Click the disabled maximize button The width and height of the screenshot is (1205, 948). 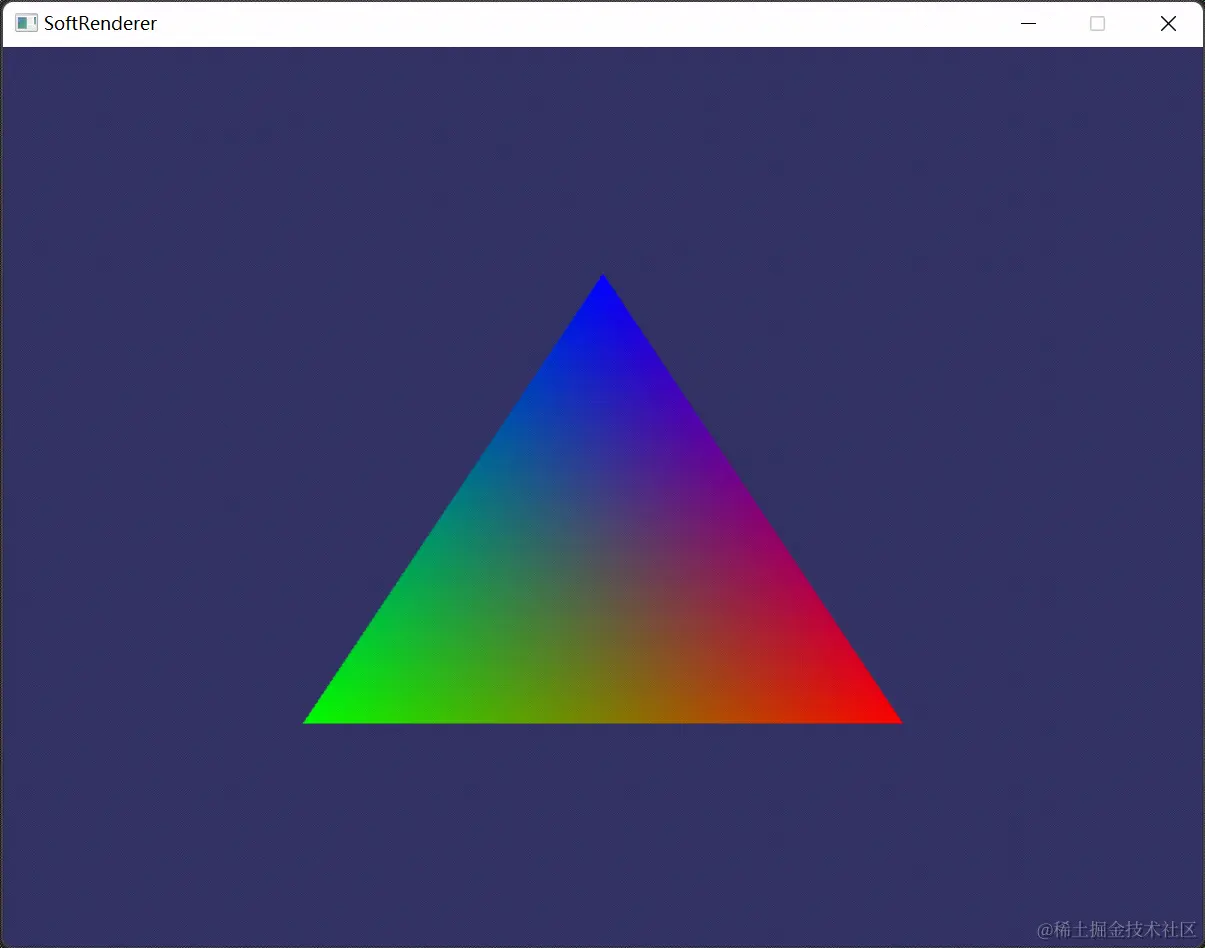coord(1097,24)
